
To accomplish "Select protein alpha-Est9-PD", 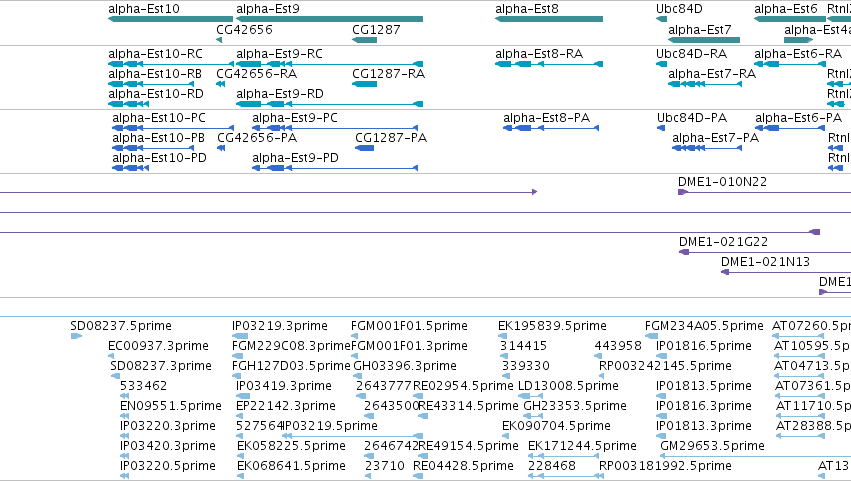I will point(335,168).
